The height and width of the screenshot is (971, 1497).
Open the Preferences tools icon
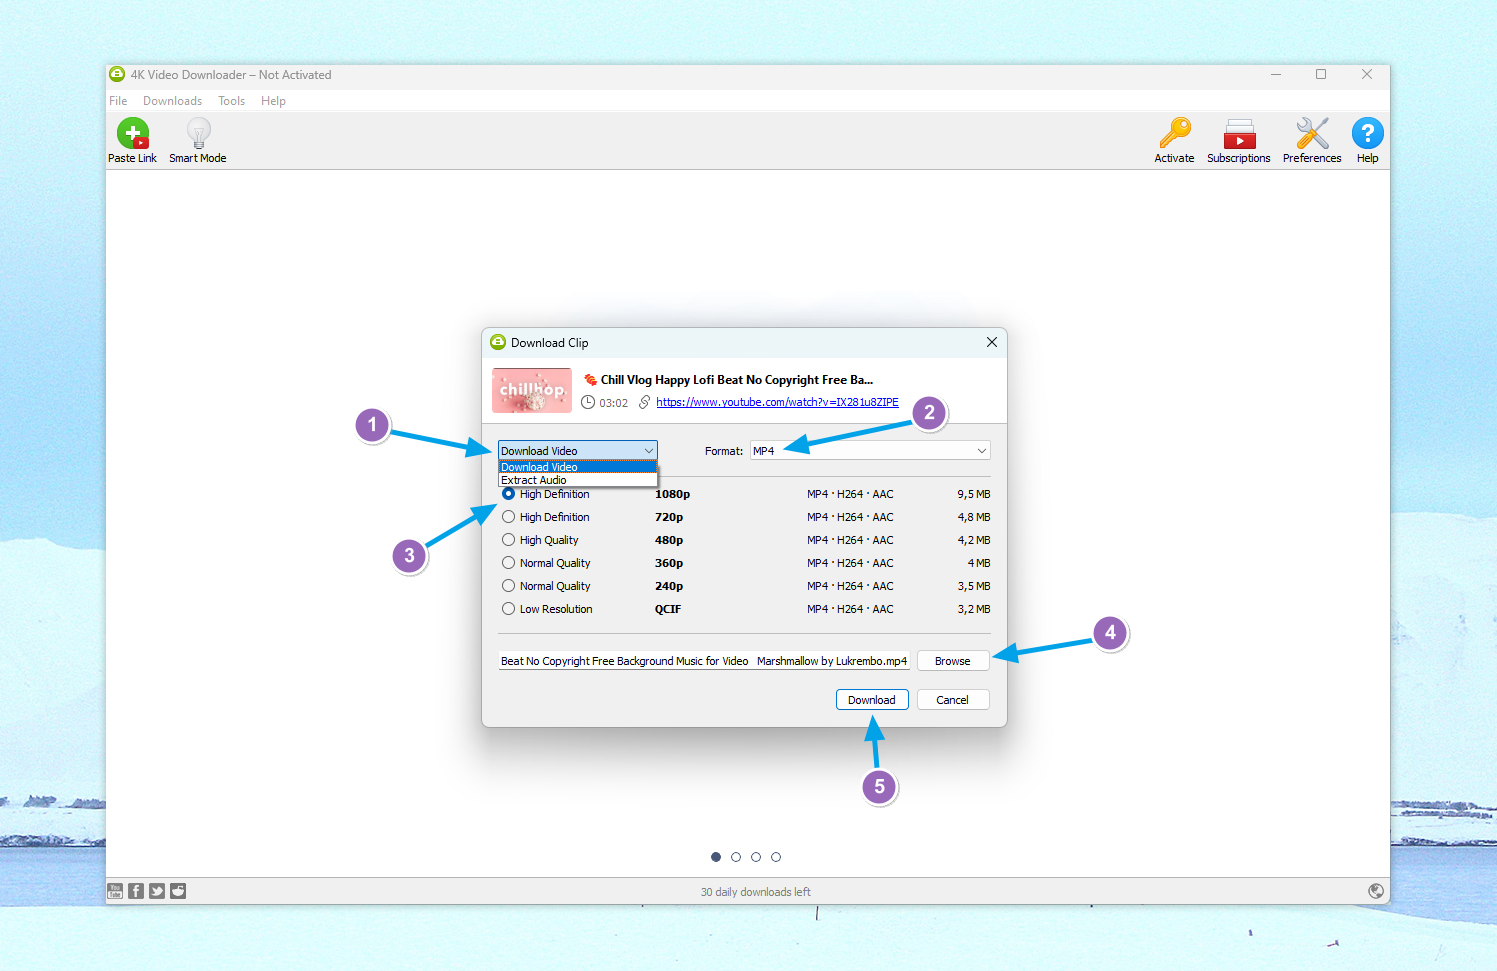[x=1311, y=134]
